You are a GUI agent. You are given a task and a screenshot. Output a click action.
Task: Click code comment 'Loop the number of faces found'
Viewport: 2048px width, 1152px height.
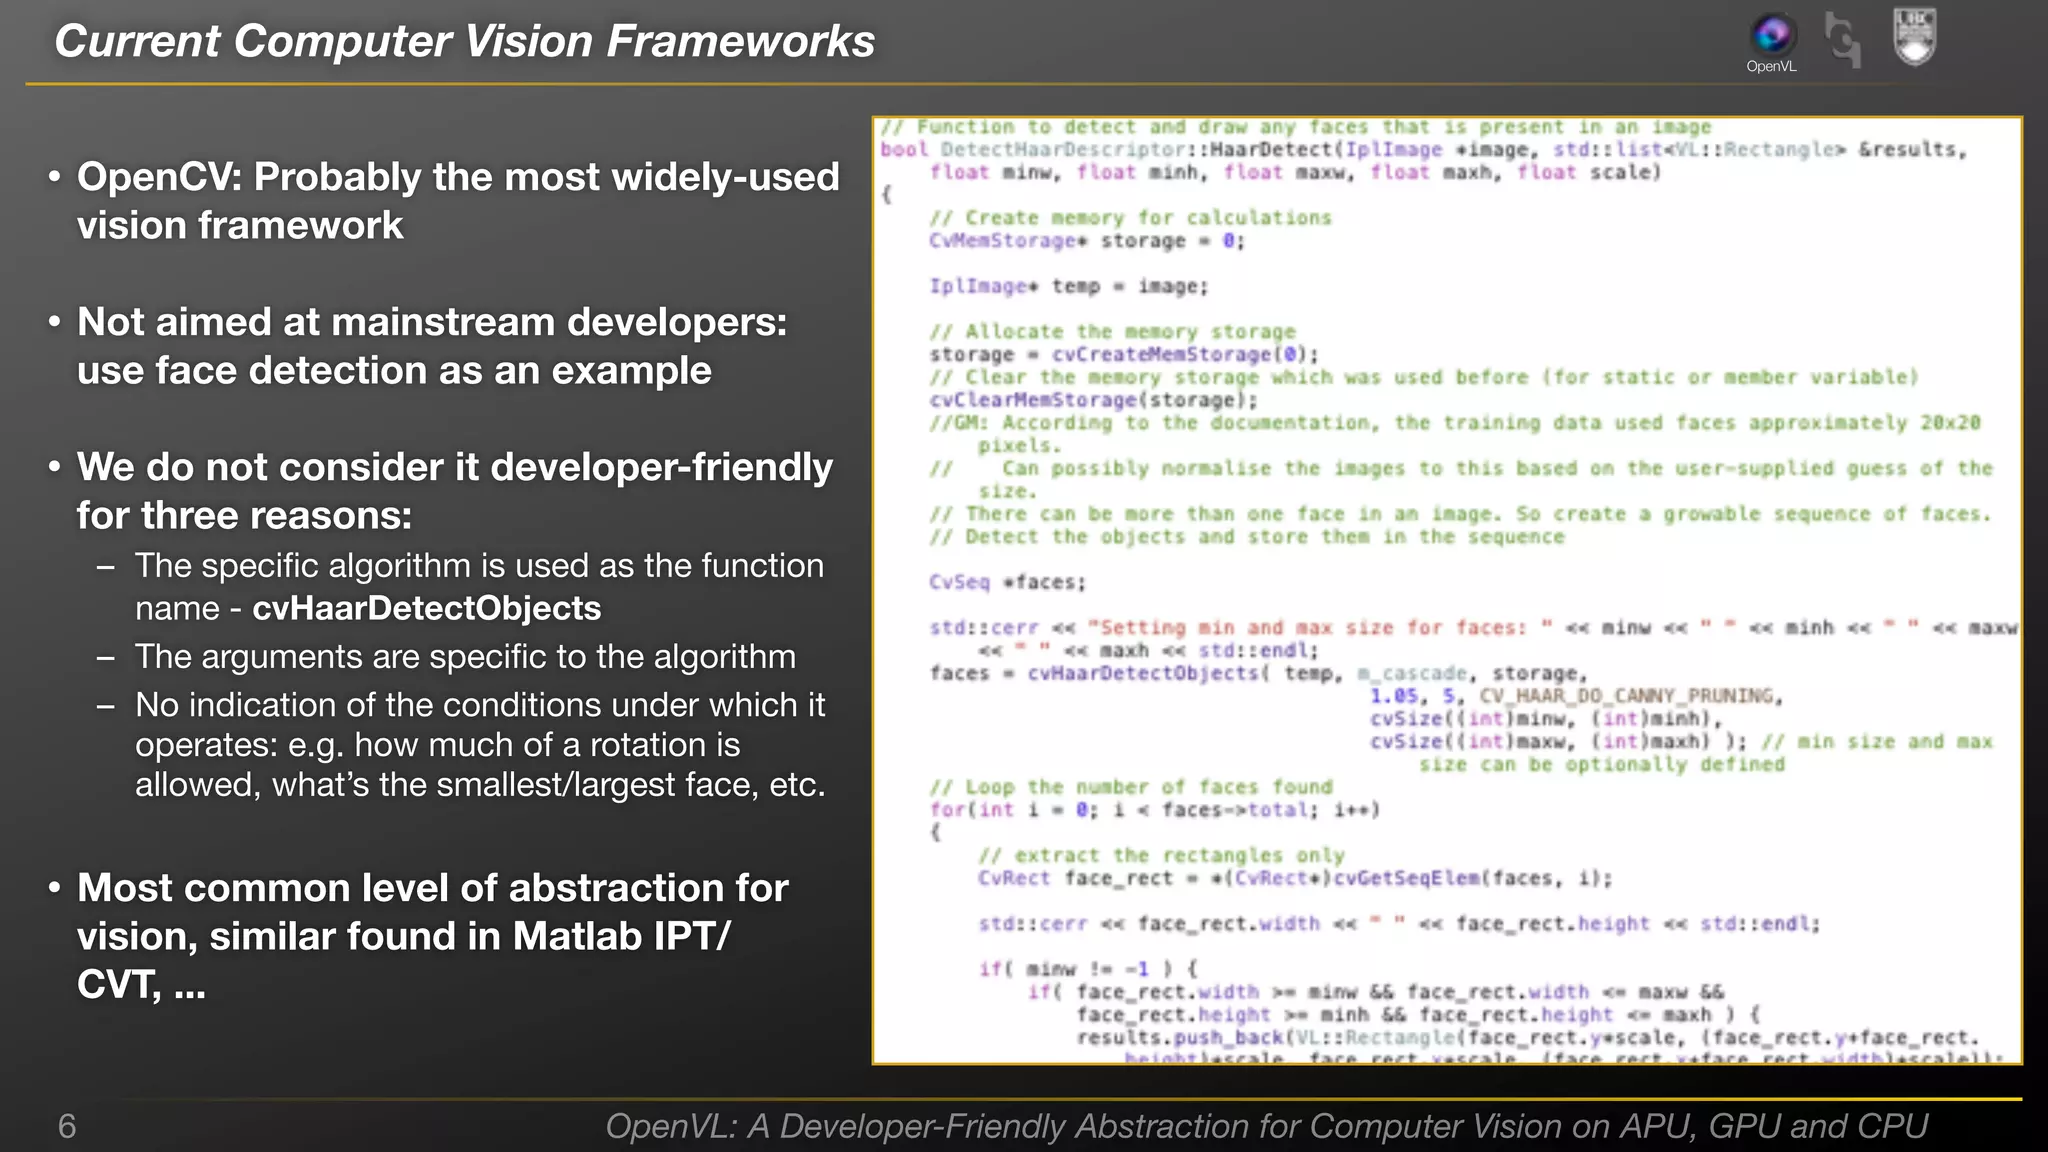coord(1131,787)
